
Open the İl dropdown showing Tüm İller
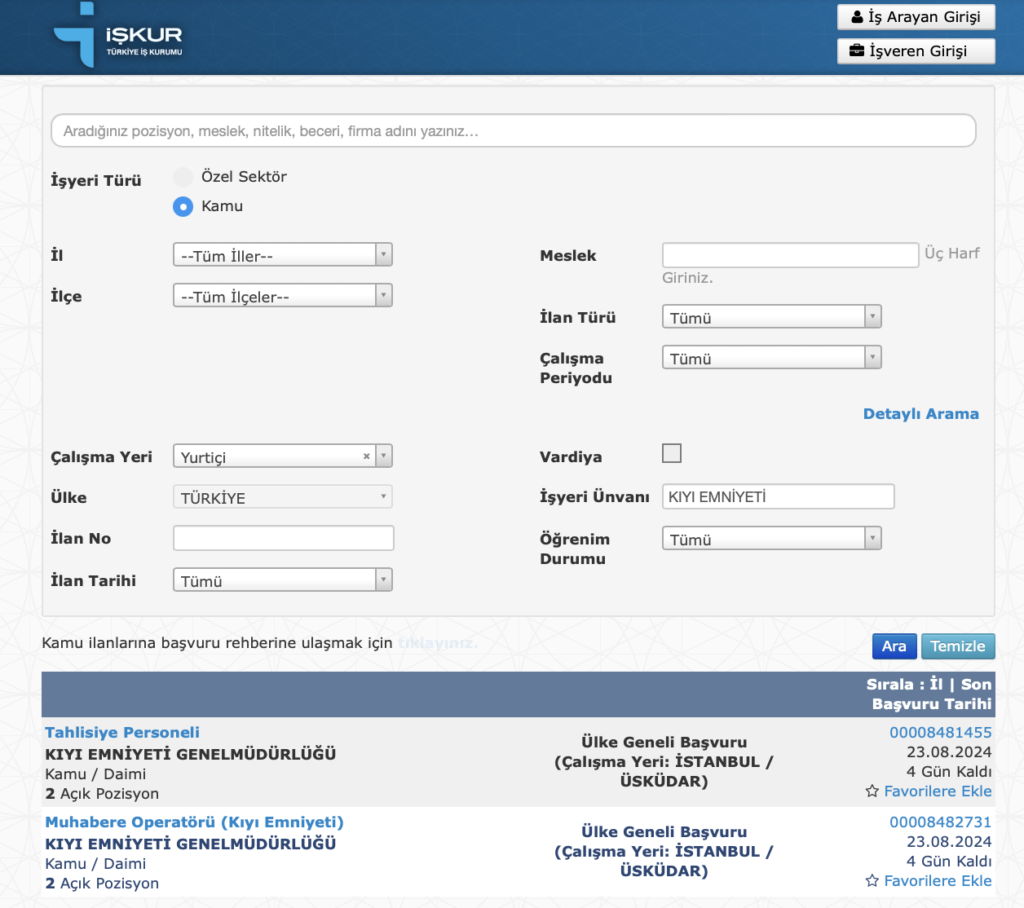point(283,255)
